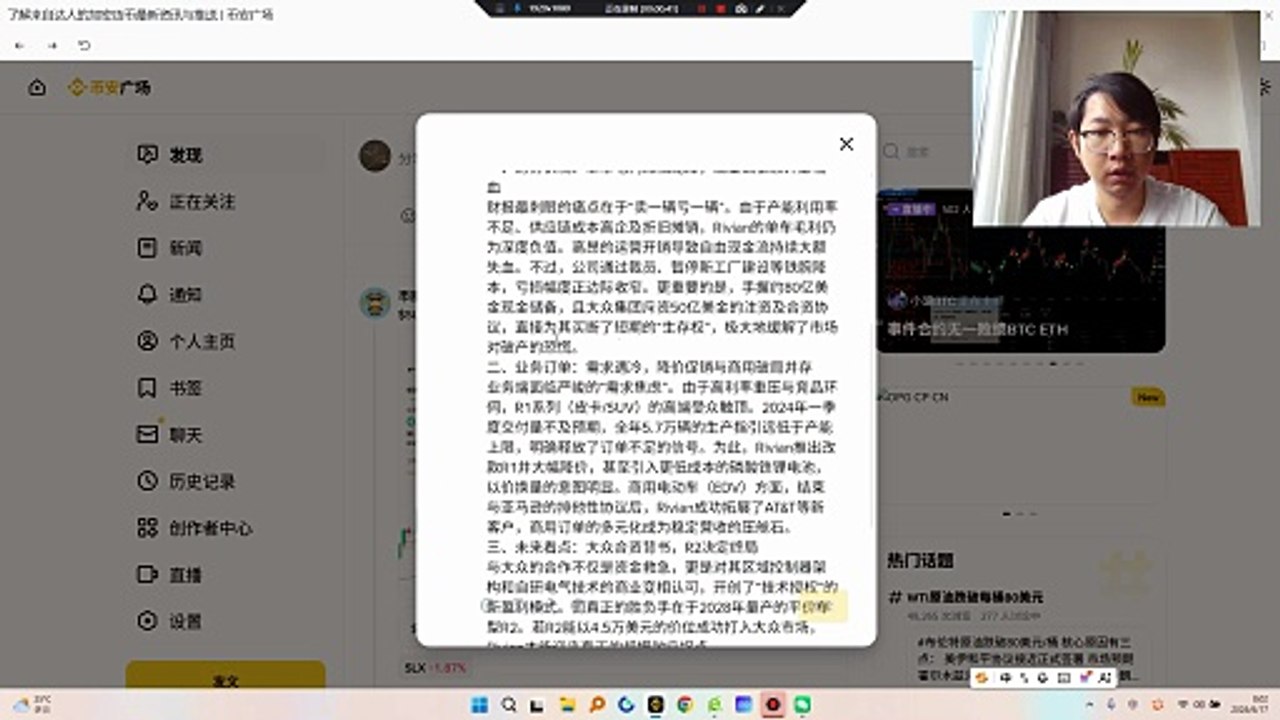Open Windows Start menu
This screenshot has height=720, width=1280.
480,704
